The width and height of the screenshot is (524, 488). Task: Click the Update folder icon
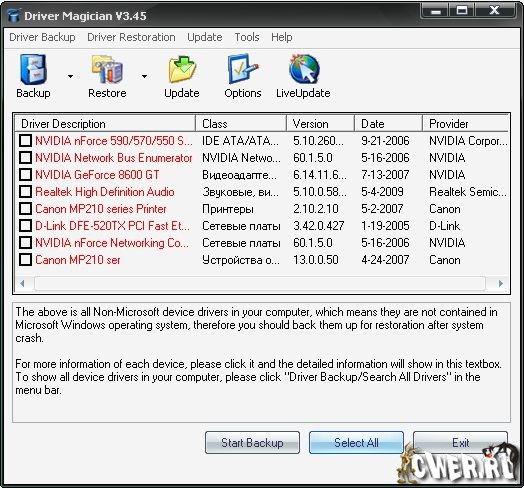tap(182, 69)
